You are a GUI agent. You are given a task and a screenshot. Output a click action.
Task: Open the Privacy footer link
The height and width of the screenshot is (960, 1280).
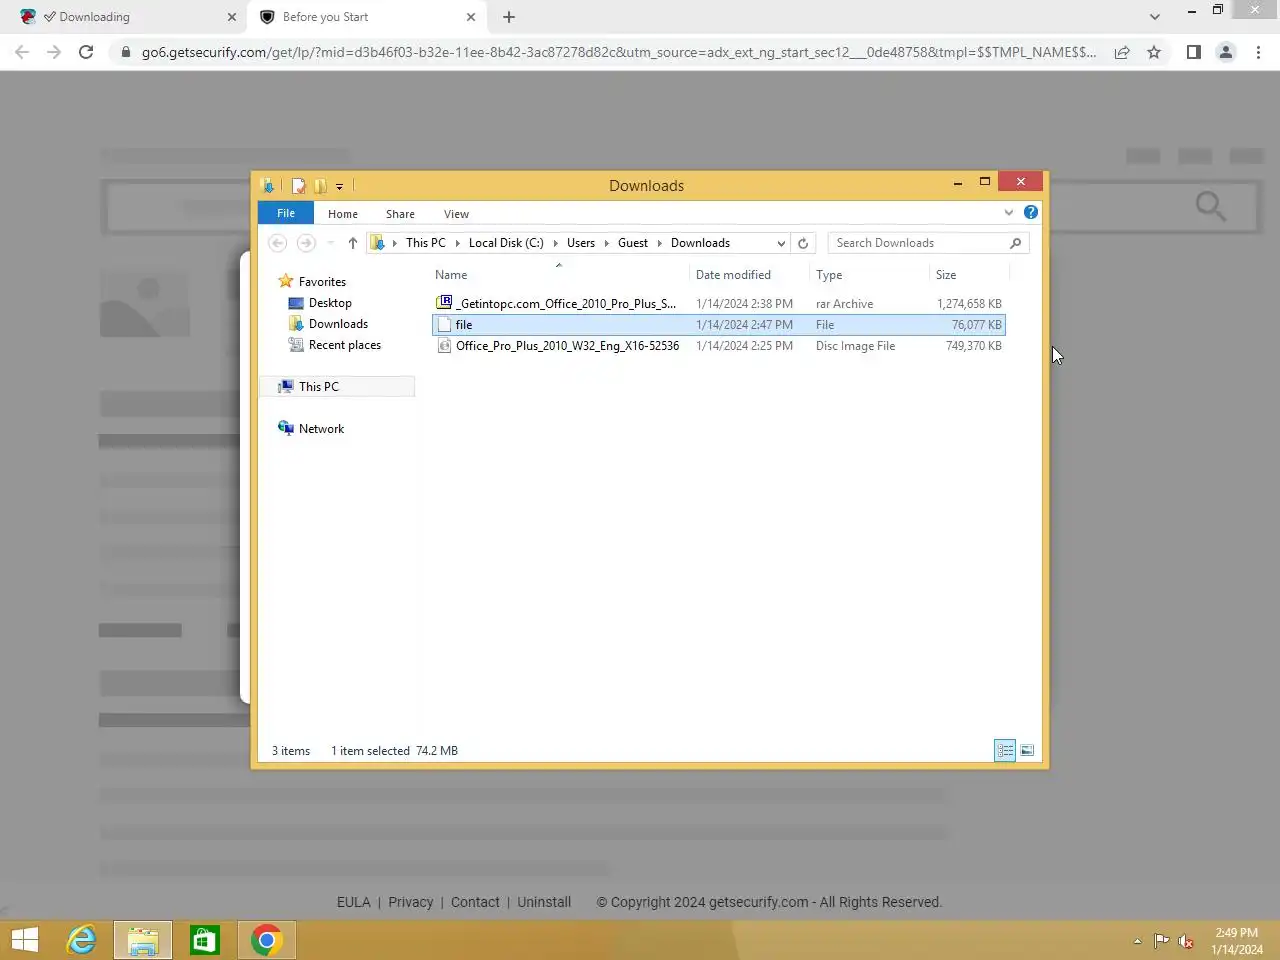click(x=411, y=902)
